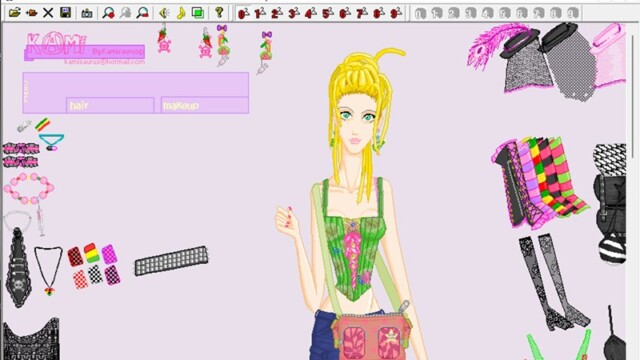Click the first red magnifier zoom icon

108,13
